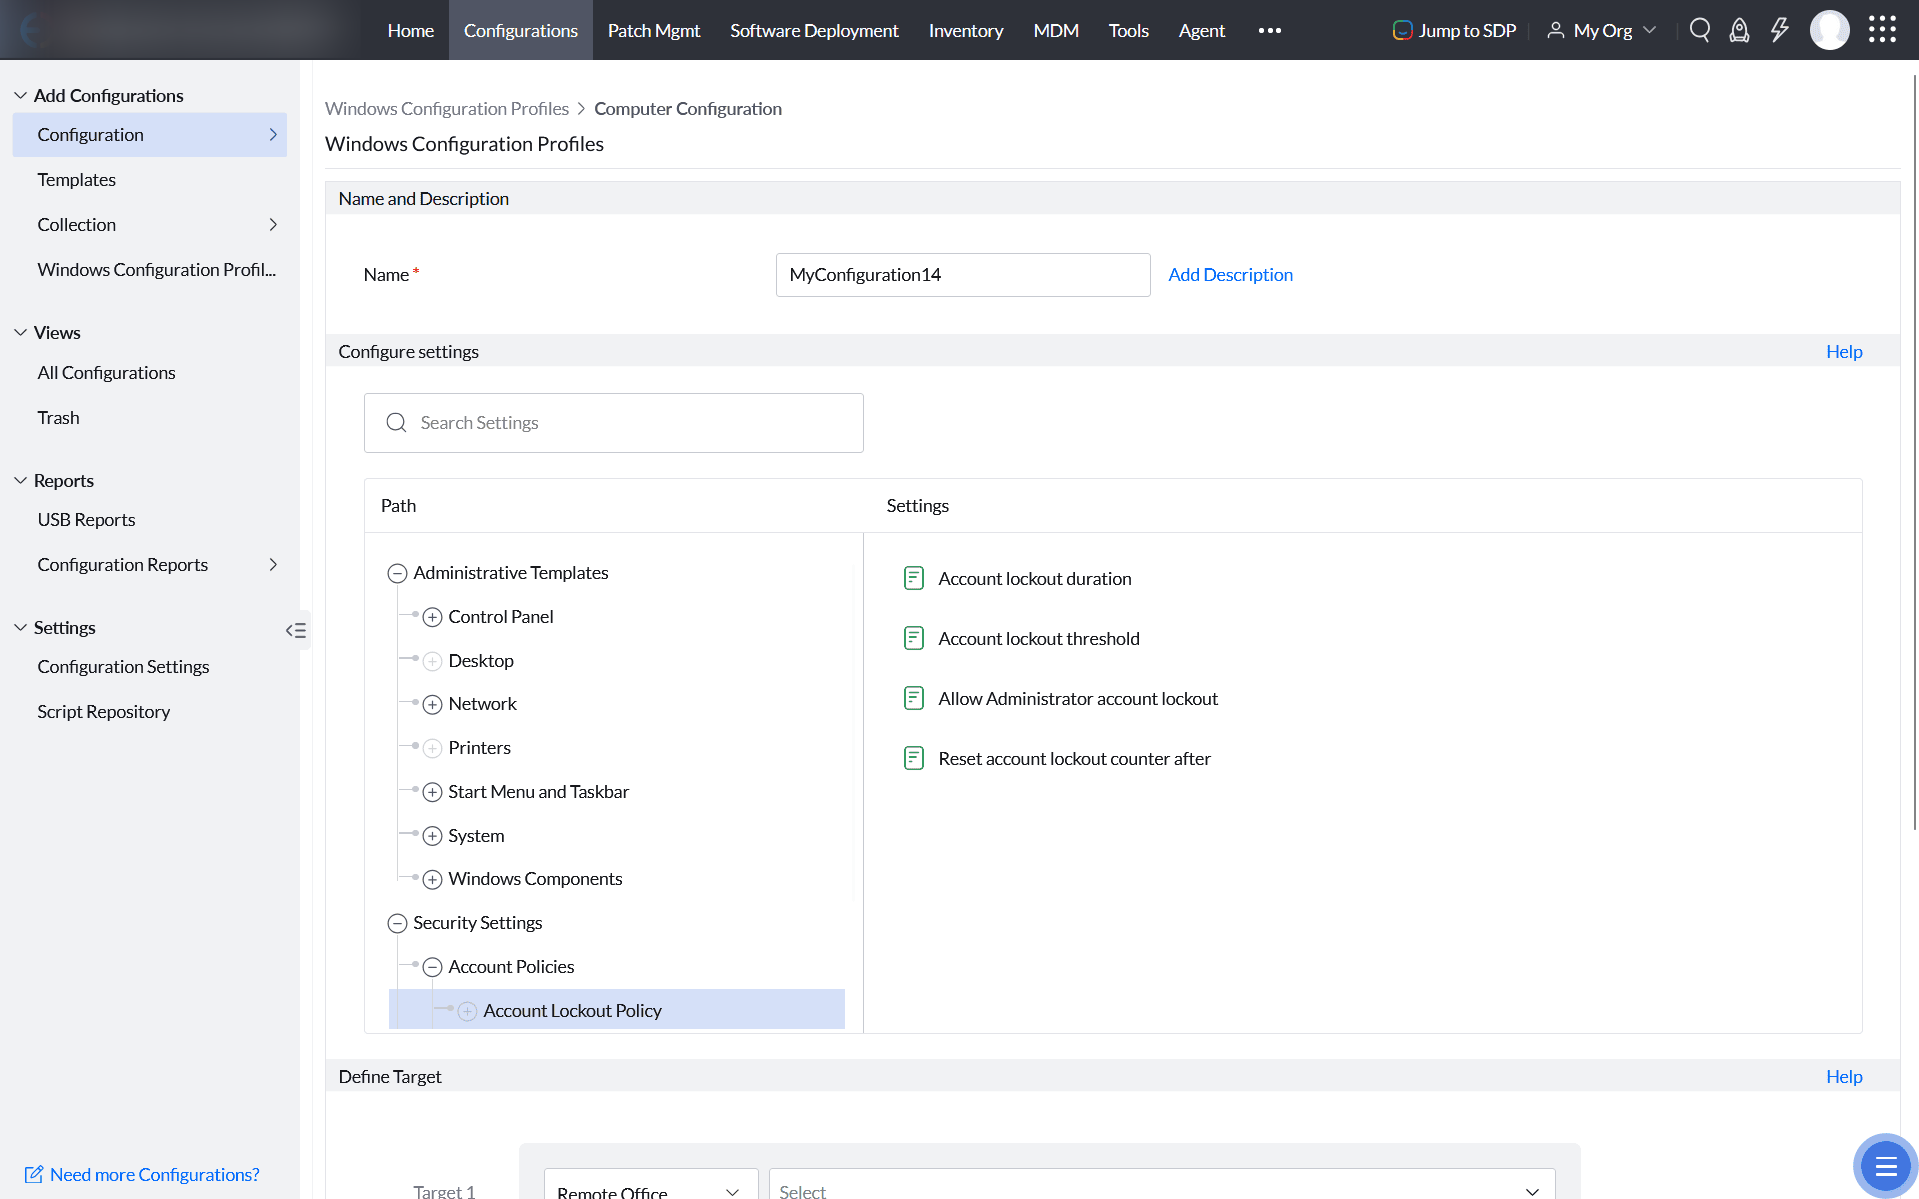Select the Printers tree item
Image resolution: width=1919 pixels, height=1199 pixels.
click(x=479, y=748)
